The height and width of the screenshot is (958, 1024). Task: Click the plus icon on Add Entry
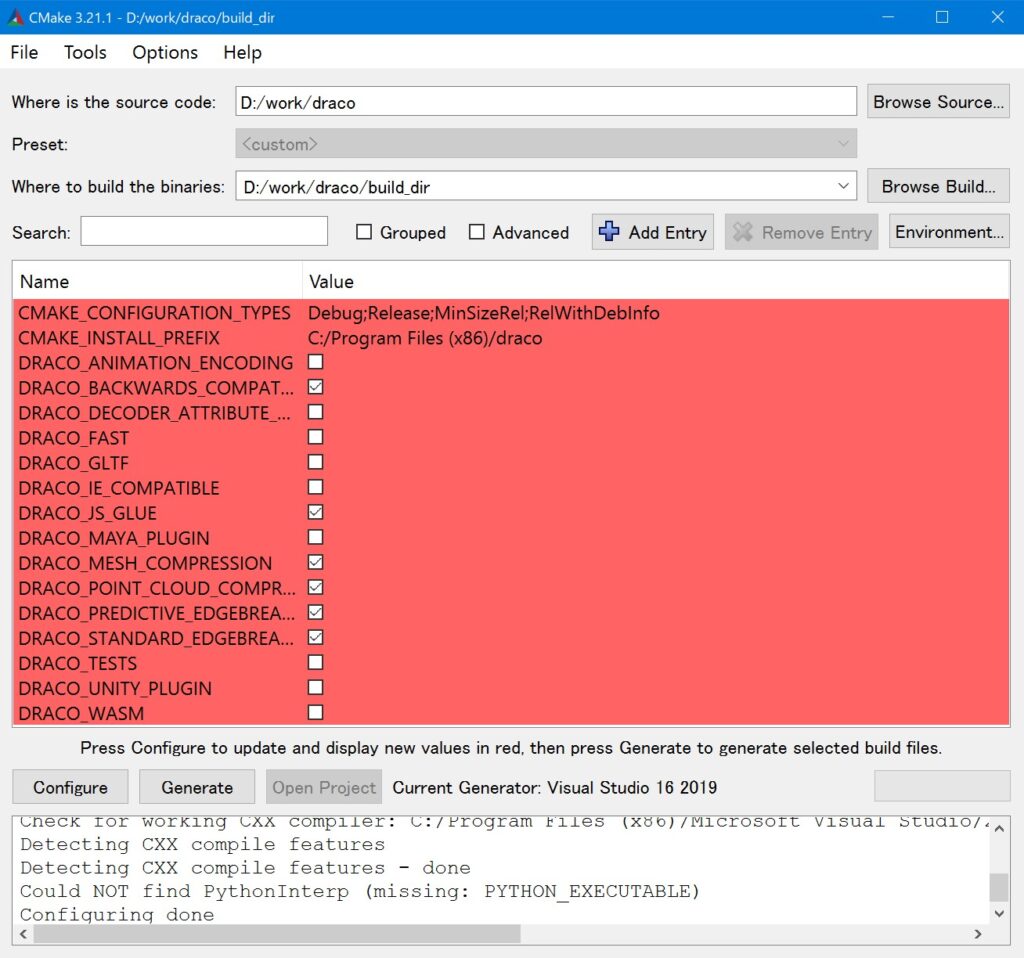pos(609,231)
